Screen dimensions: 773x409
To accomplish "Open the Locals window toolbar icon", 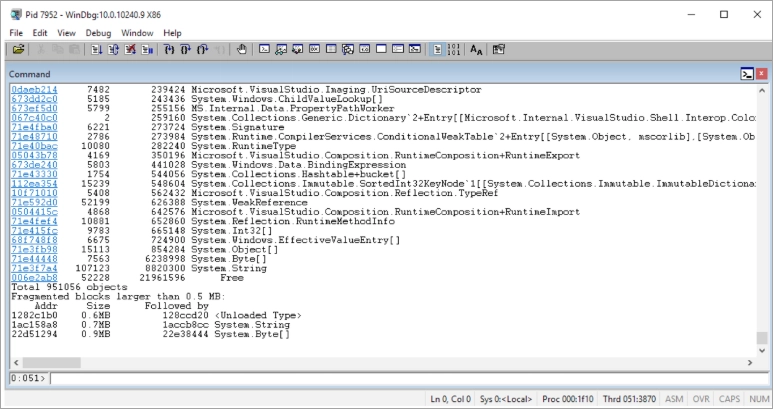I will pyautogui.click(x=298, y=49).
